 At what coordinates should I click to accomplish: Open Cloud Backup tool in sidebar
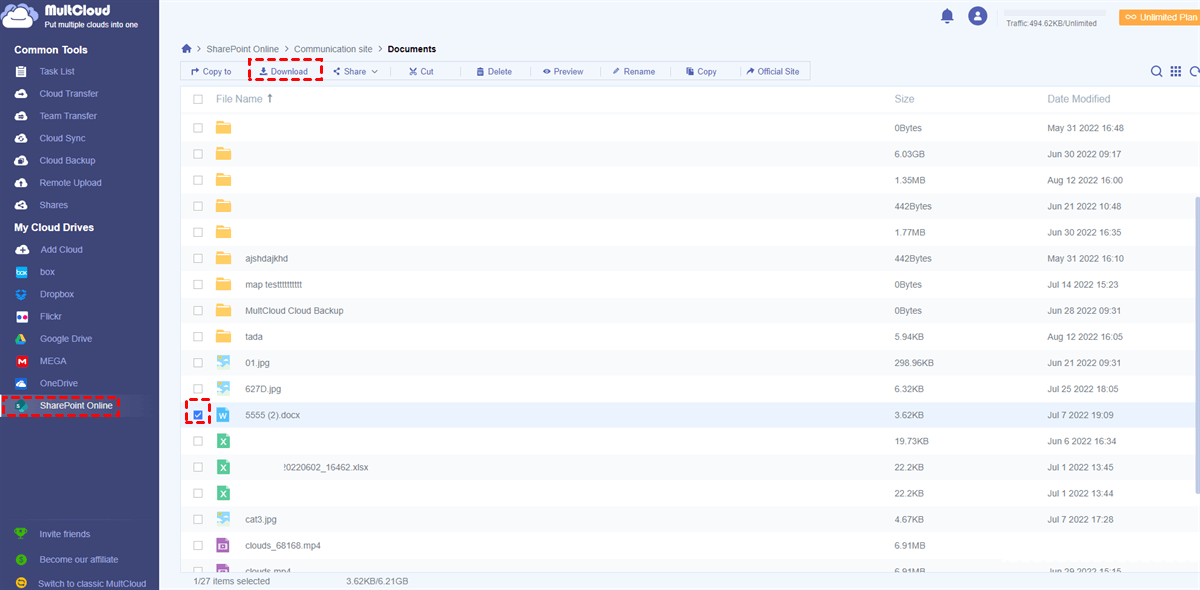[x=67, y=160]
